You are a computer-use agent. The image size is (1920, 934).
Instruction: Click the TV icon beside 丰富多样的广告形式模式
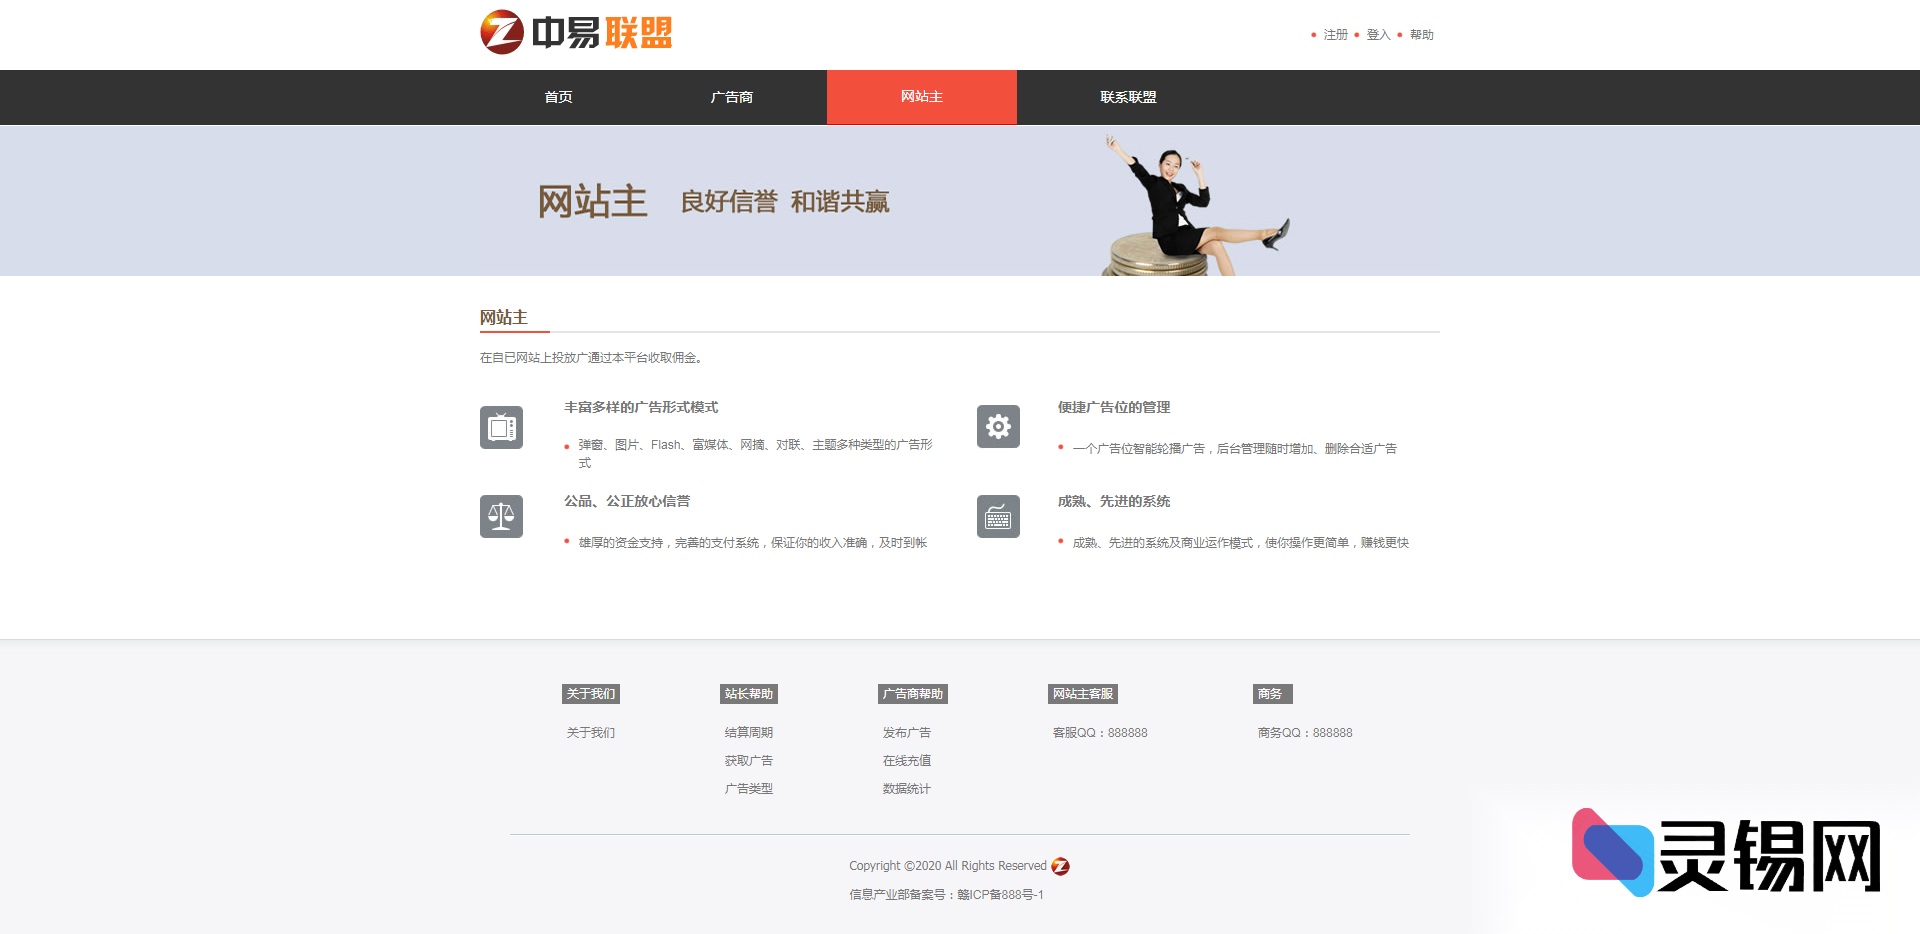pos(501,427)
